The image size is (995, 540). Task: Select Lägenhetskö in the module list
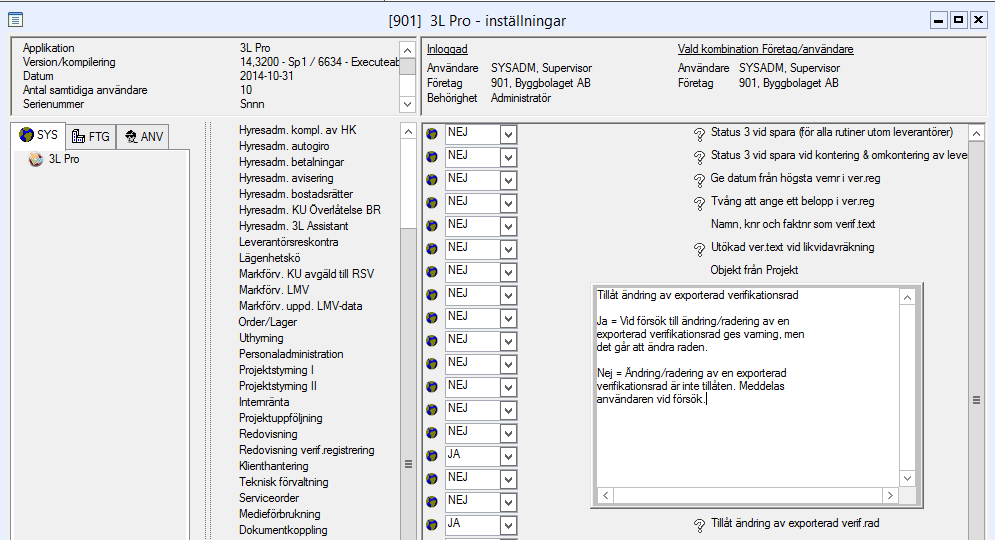[270, 258]
